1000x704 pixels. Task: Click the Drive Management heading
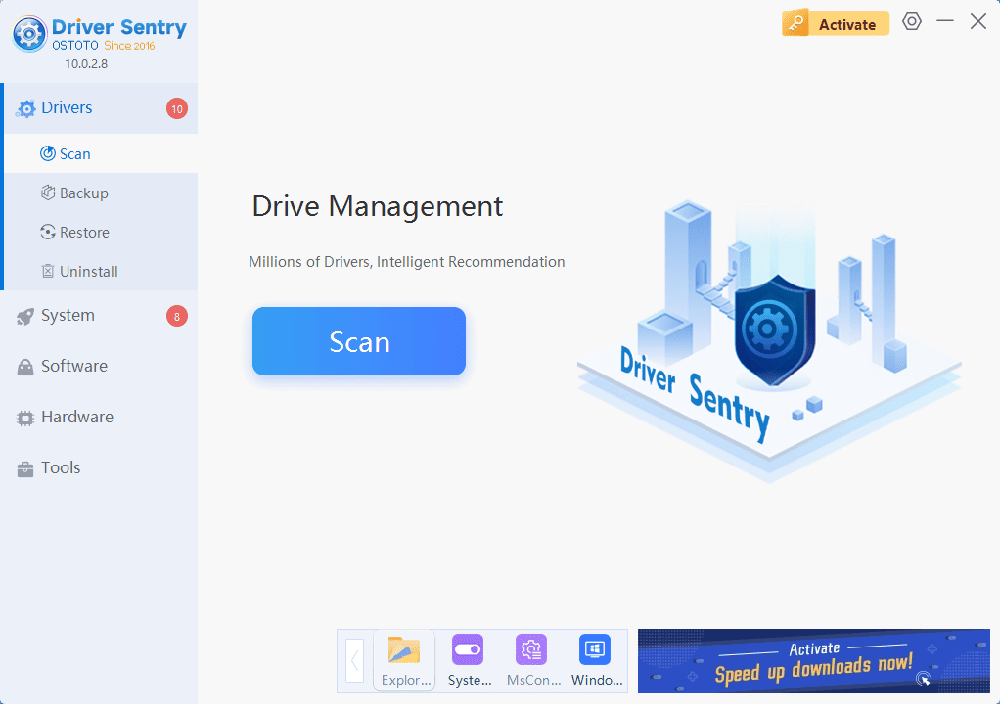click(x=377, y=207)
